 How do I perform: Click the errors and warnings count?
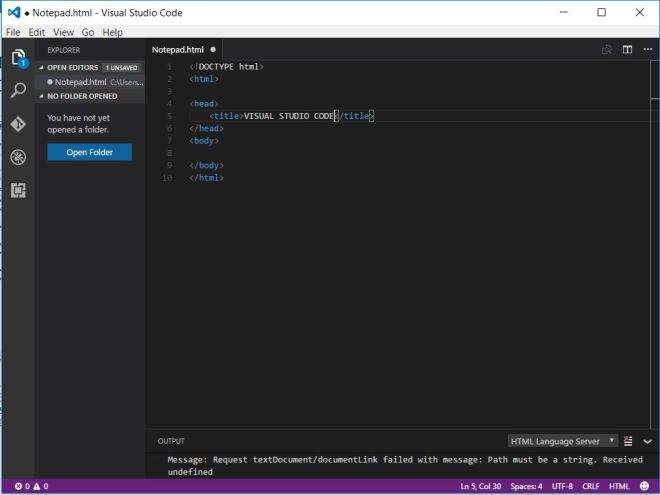coord(31,486)
